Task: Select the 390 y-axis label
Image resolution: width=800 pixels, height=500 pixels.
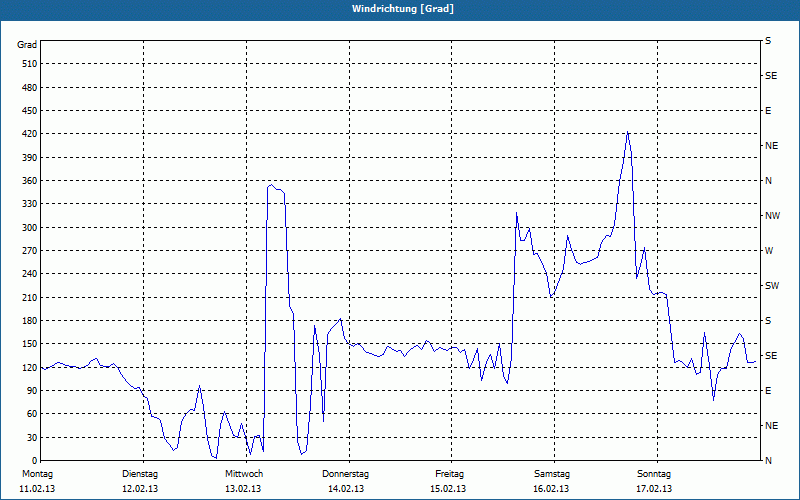Action: [x=30, y=158]
